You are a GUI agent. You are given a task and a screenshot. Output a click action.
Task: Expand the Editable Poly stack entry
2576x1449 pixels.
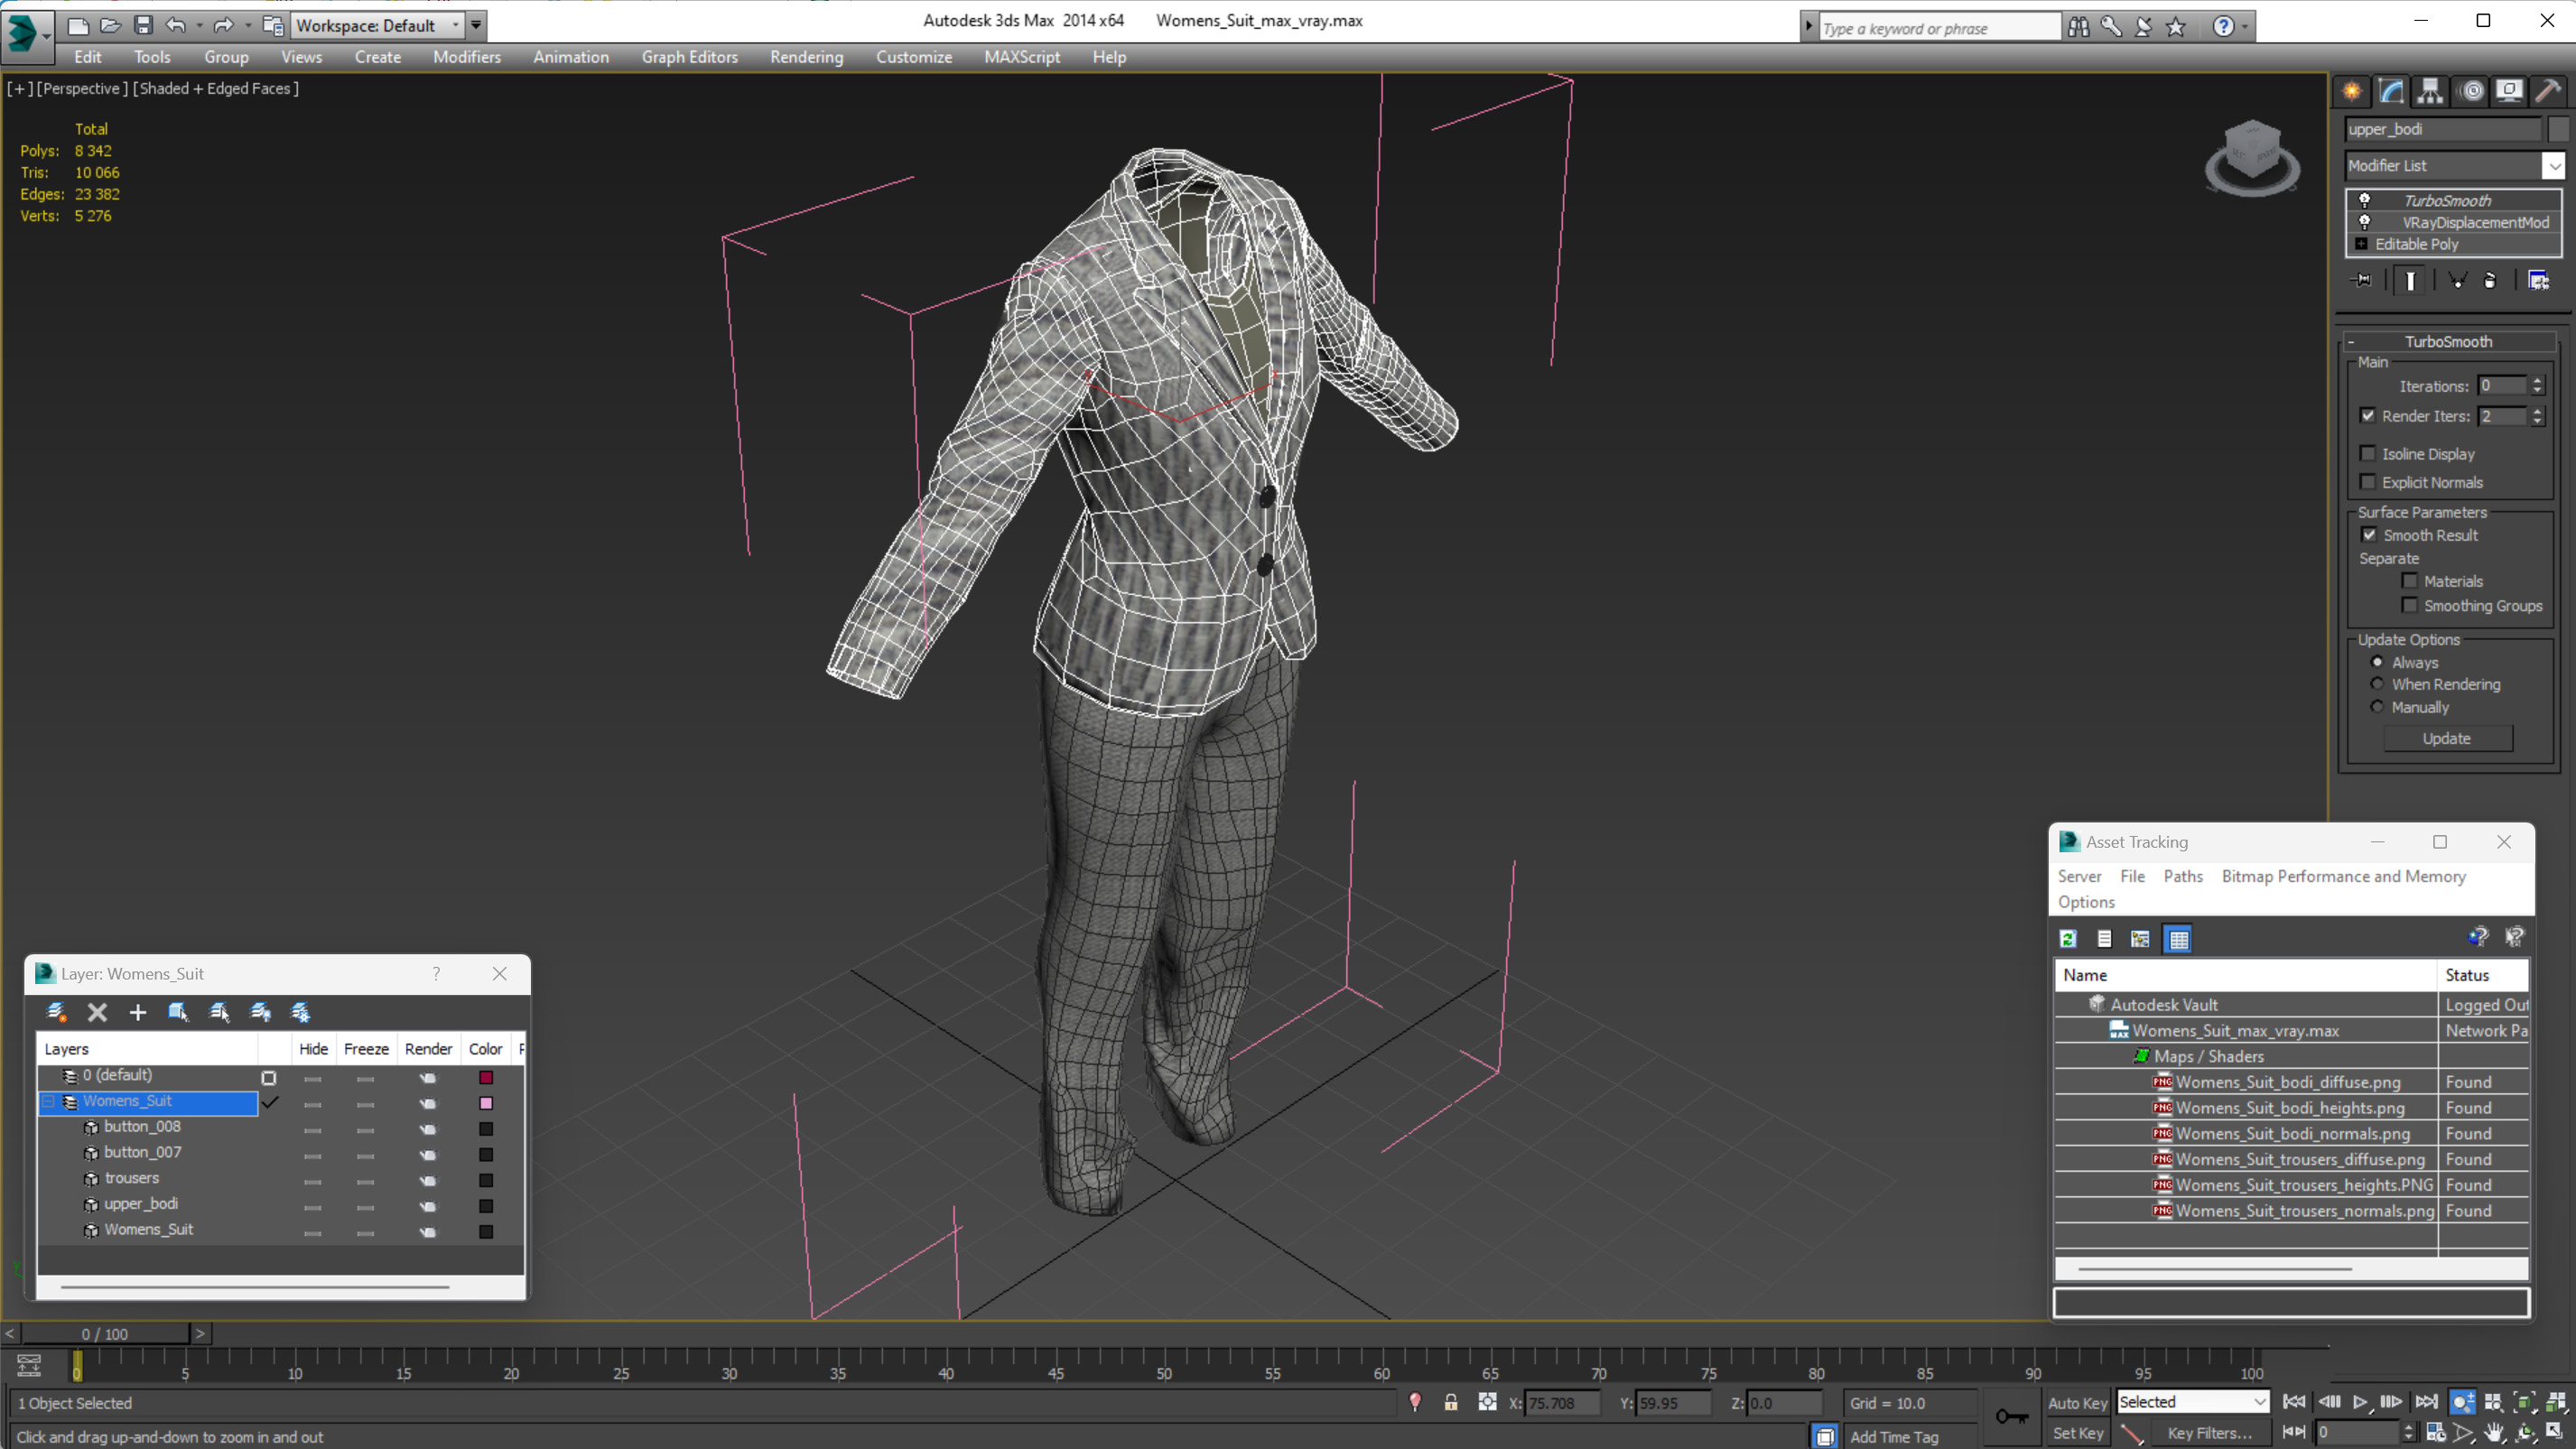2361,244
